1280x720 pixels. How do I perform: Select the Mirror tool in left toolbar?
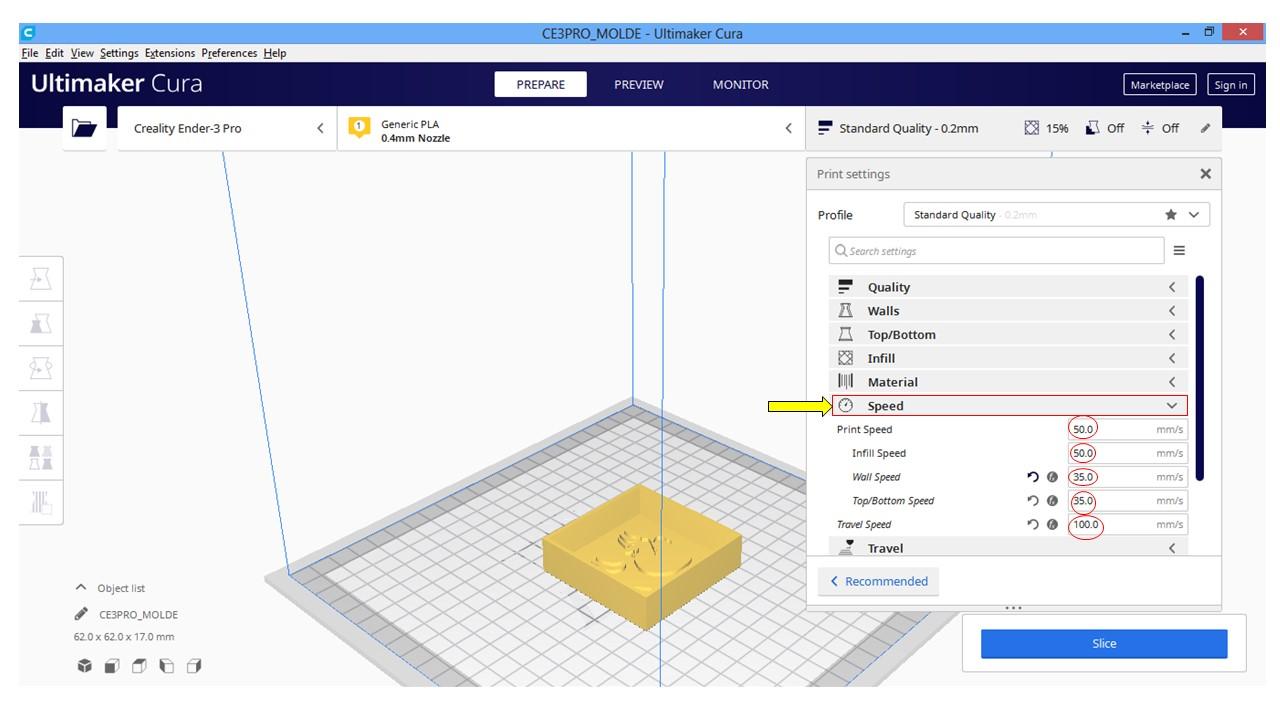tap(42, 413)
